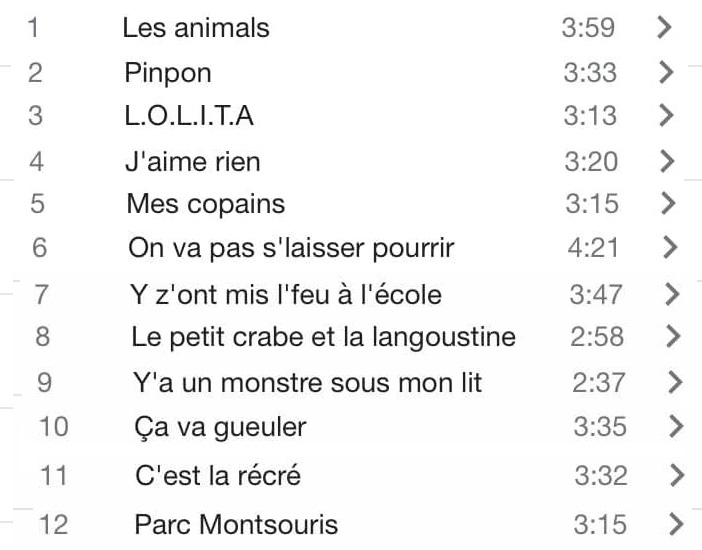Pick song title J'aime rien
The height and width of the screenshot is (550, 702).
pos(193,161)
